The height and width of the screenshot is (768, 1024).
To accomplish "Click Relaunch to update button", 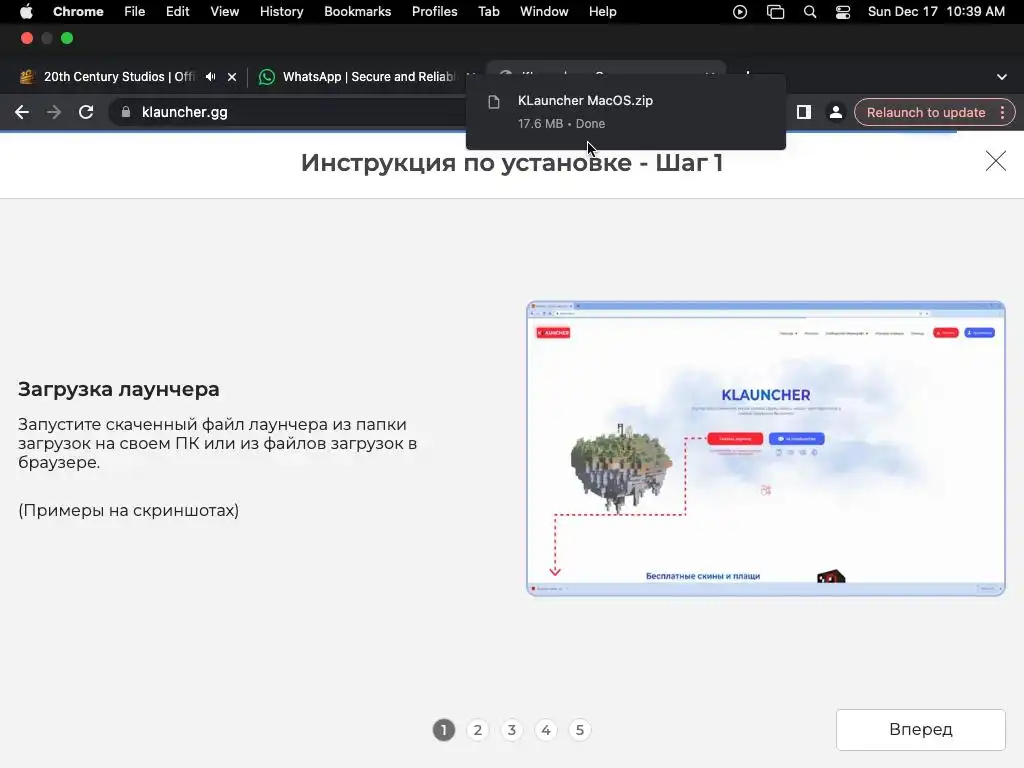I will tap(925, 112).
